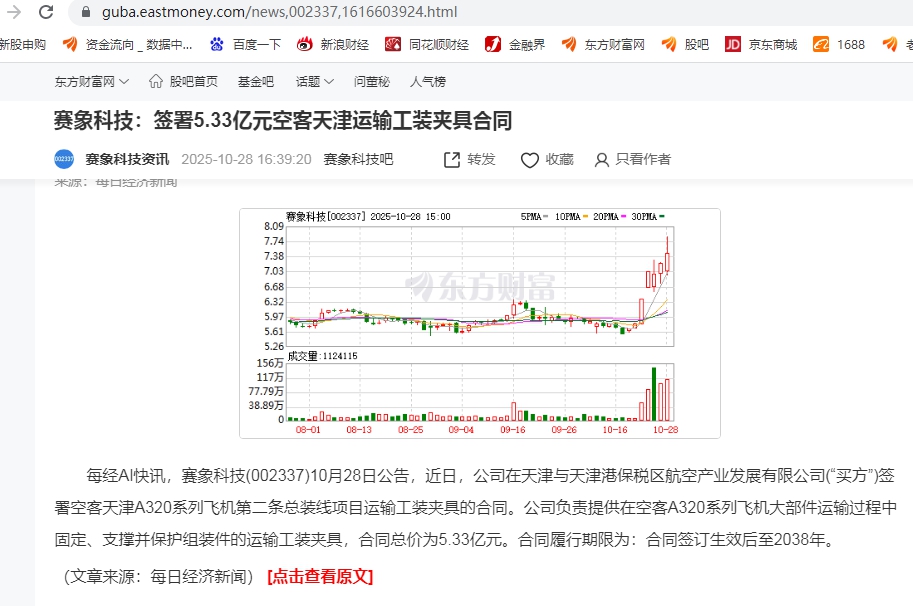Click the 5PMA legend label
The image size is (913, 606).
pos(531,217)
